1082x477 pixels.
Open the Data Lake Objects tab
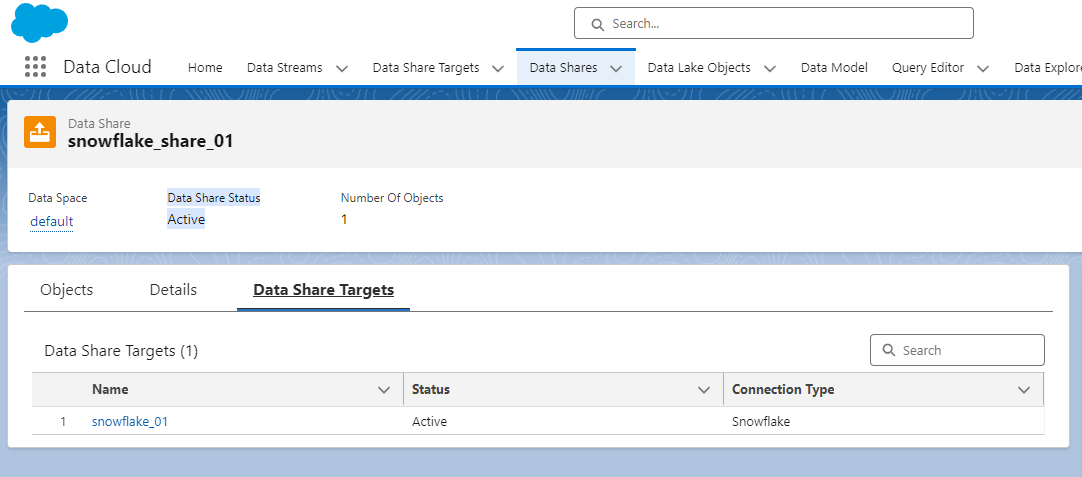tap(699, 68)
